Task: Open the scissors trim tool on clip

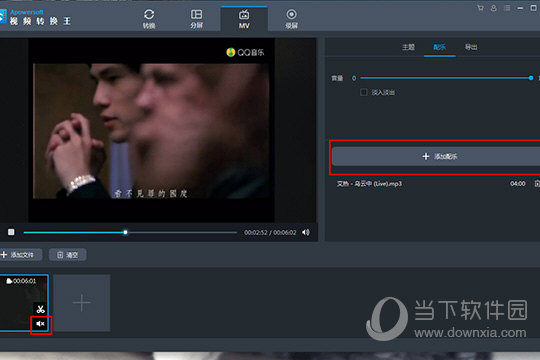Action: click(x=41, y=309)
